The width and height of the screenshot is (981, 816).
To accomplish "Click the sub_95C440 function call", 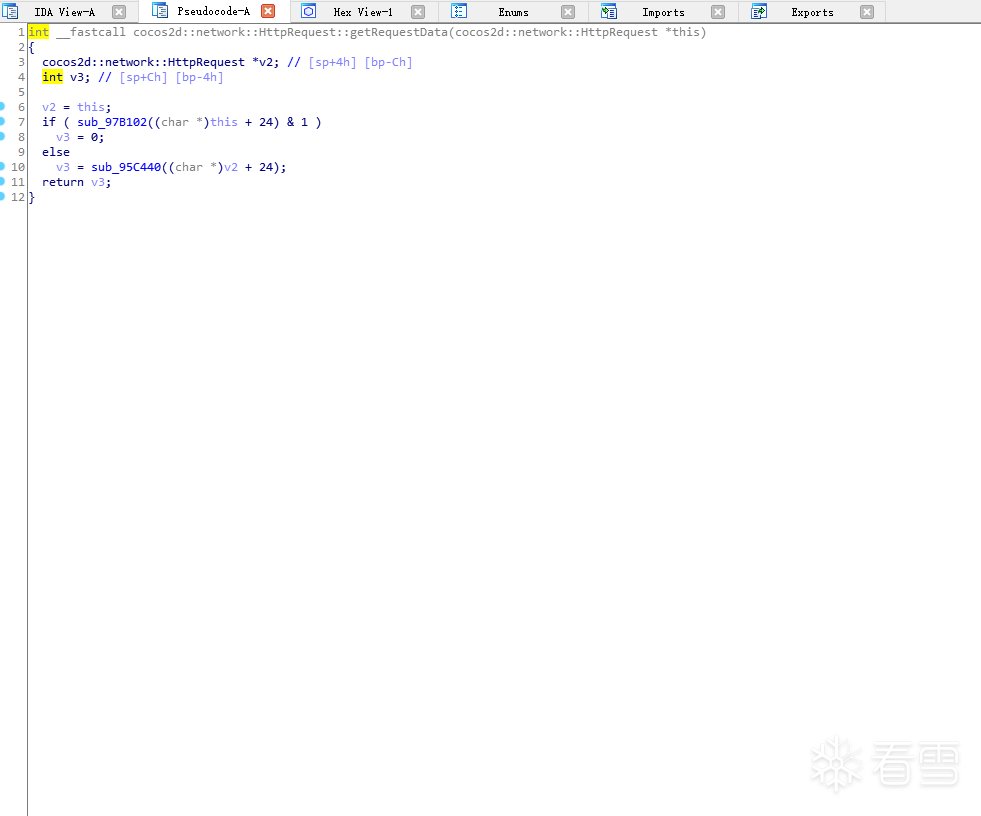I will click(126, 167).
